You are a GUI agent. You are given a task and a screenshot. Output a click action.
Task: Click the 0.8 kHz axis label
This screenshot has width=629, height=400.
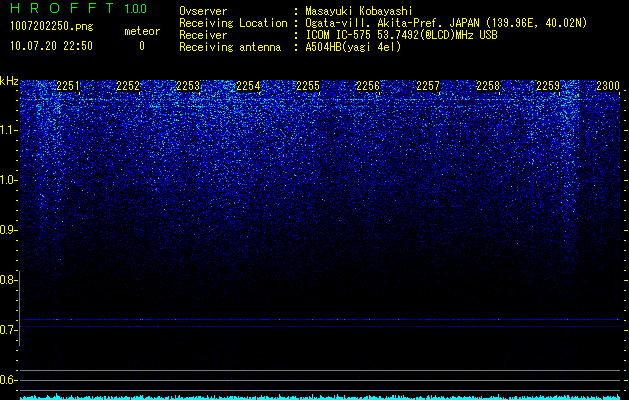[x=8, y=280]
